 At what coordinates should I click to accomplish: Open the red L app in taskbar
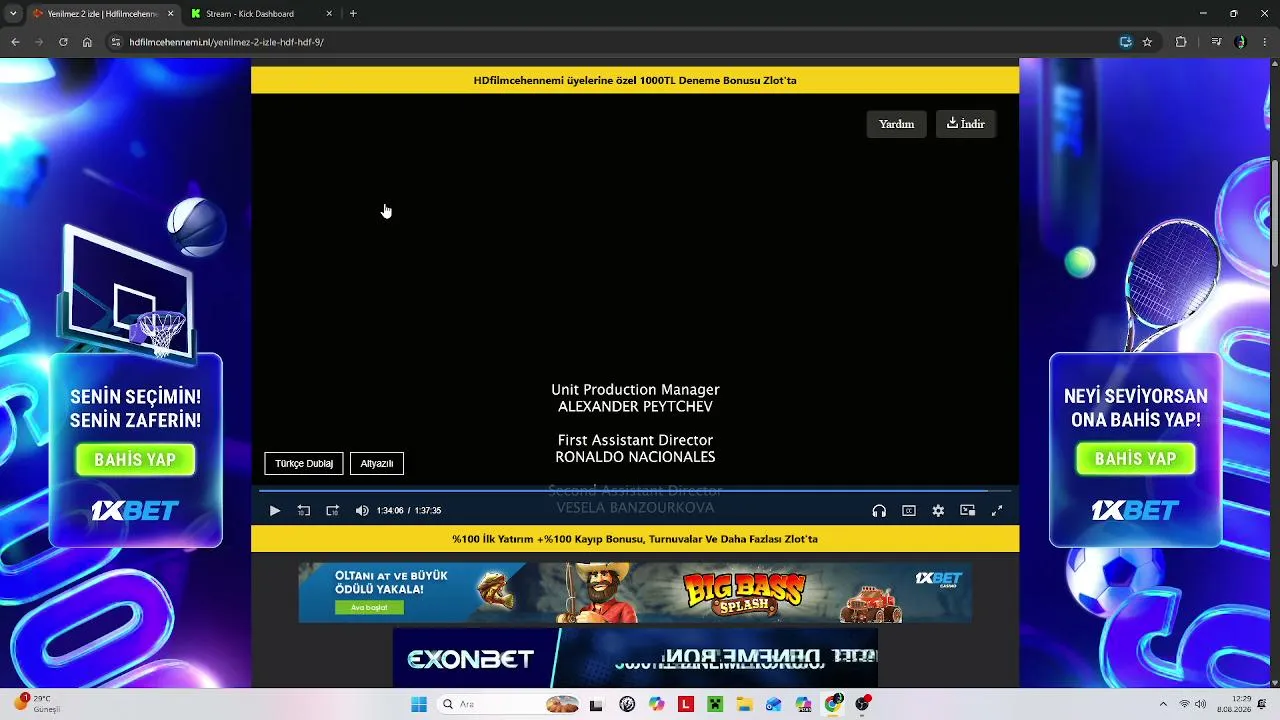(685, 704)
